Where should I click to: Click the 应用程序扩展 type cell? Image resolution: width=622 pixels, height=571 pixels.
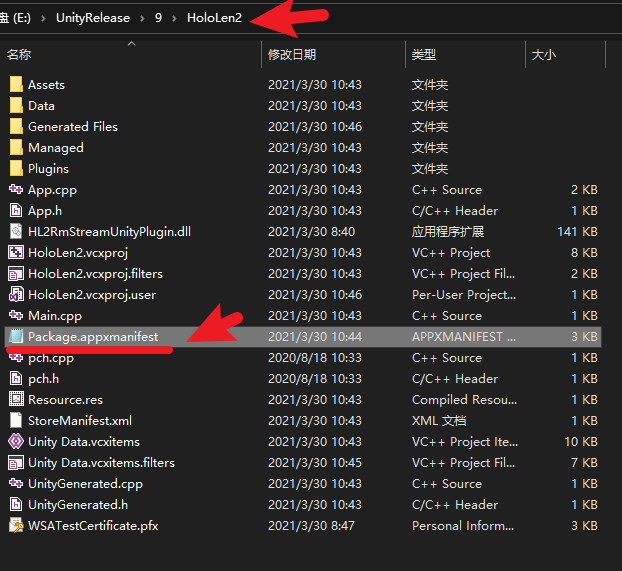click(447, 231)
